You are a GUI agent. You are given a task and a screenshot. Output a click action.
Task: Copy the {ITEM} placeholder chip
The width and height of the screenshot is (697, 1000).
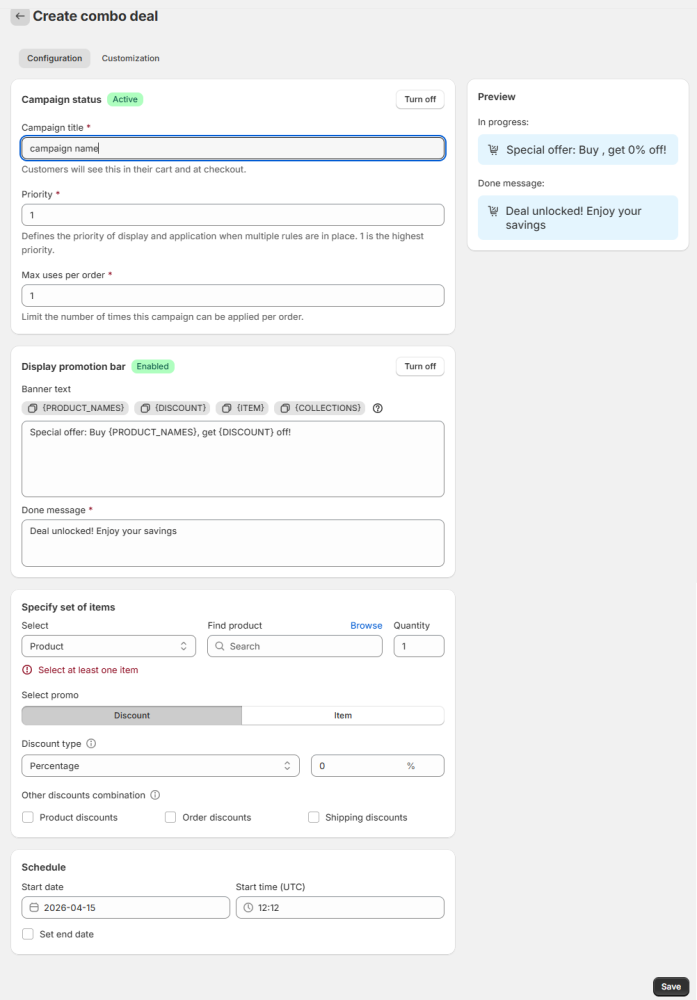[x=242, y=408]
